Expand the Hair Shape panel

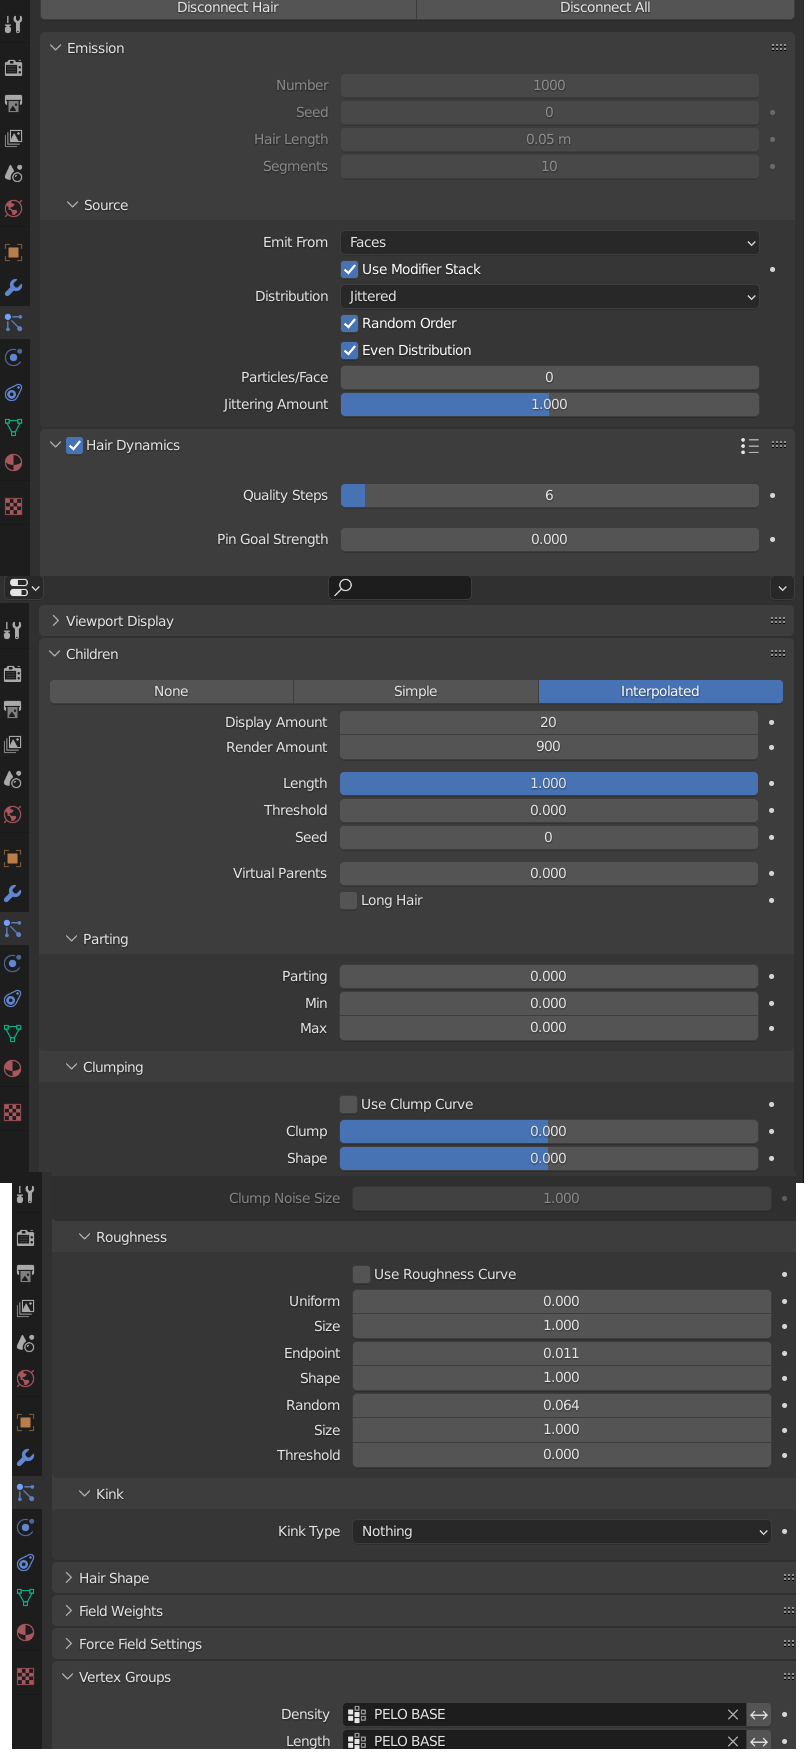(x=113, y=1578)
